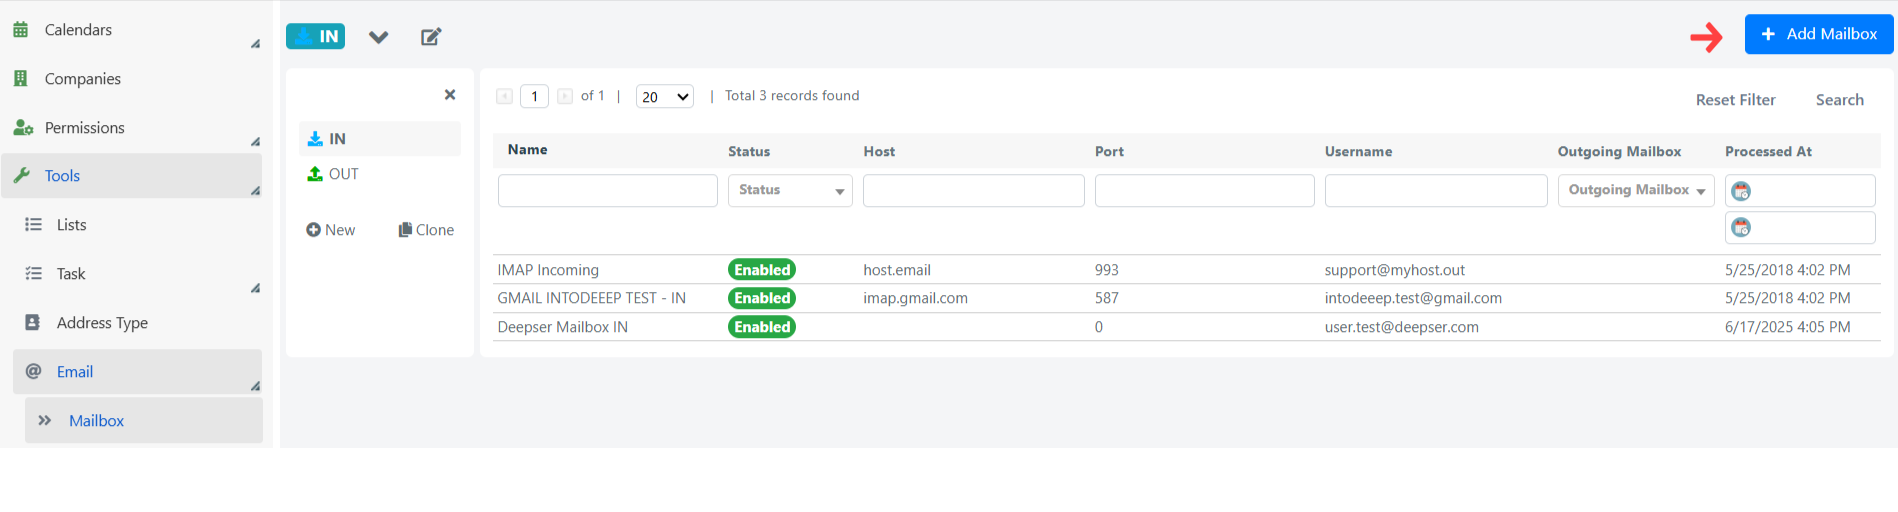Expand the chevron dropdown beside IN badge
Image resolution: width=1898 pixels, height=512 pixels.
(378, 37)
